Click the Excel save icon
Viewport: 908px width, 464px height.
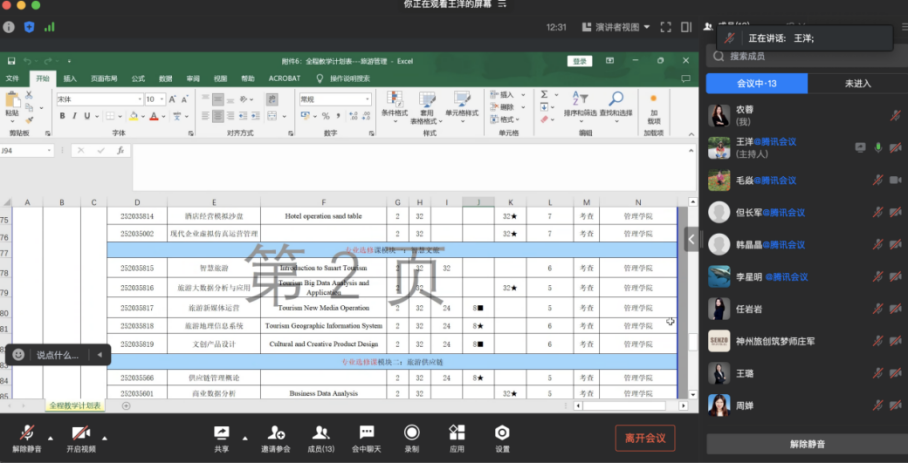(11, 61)
